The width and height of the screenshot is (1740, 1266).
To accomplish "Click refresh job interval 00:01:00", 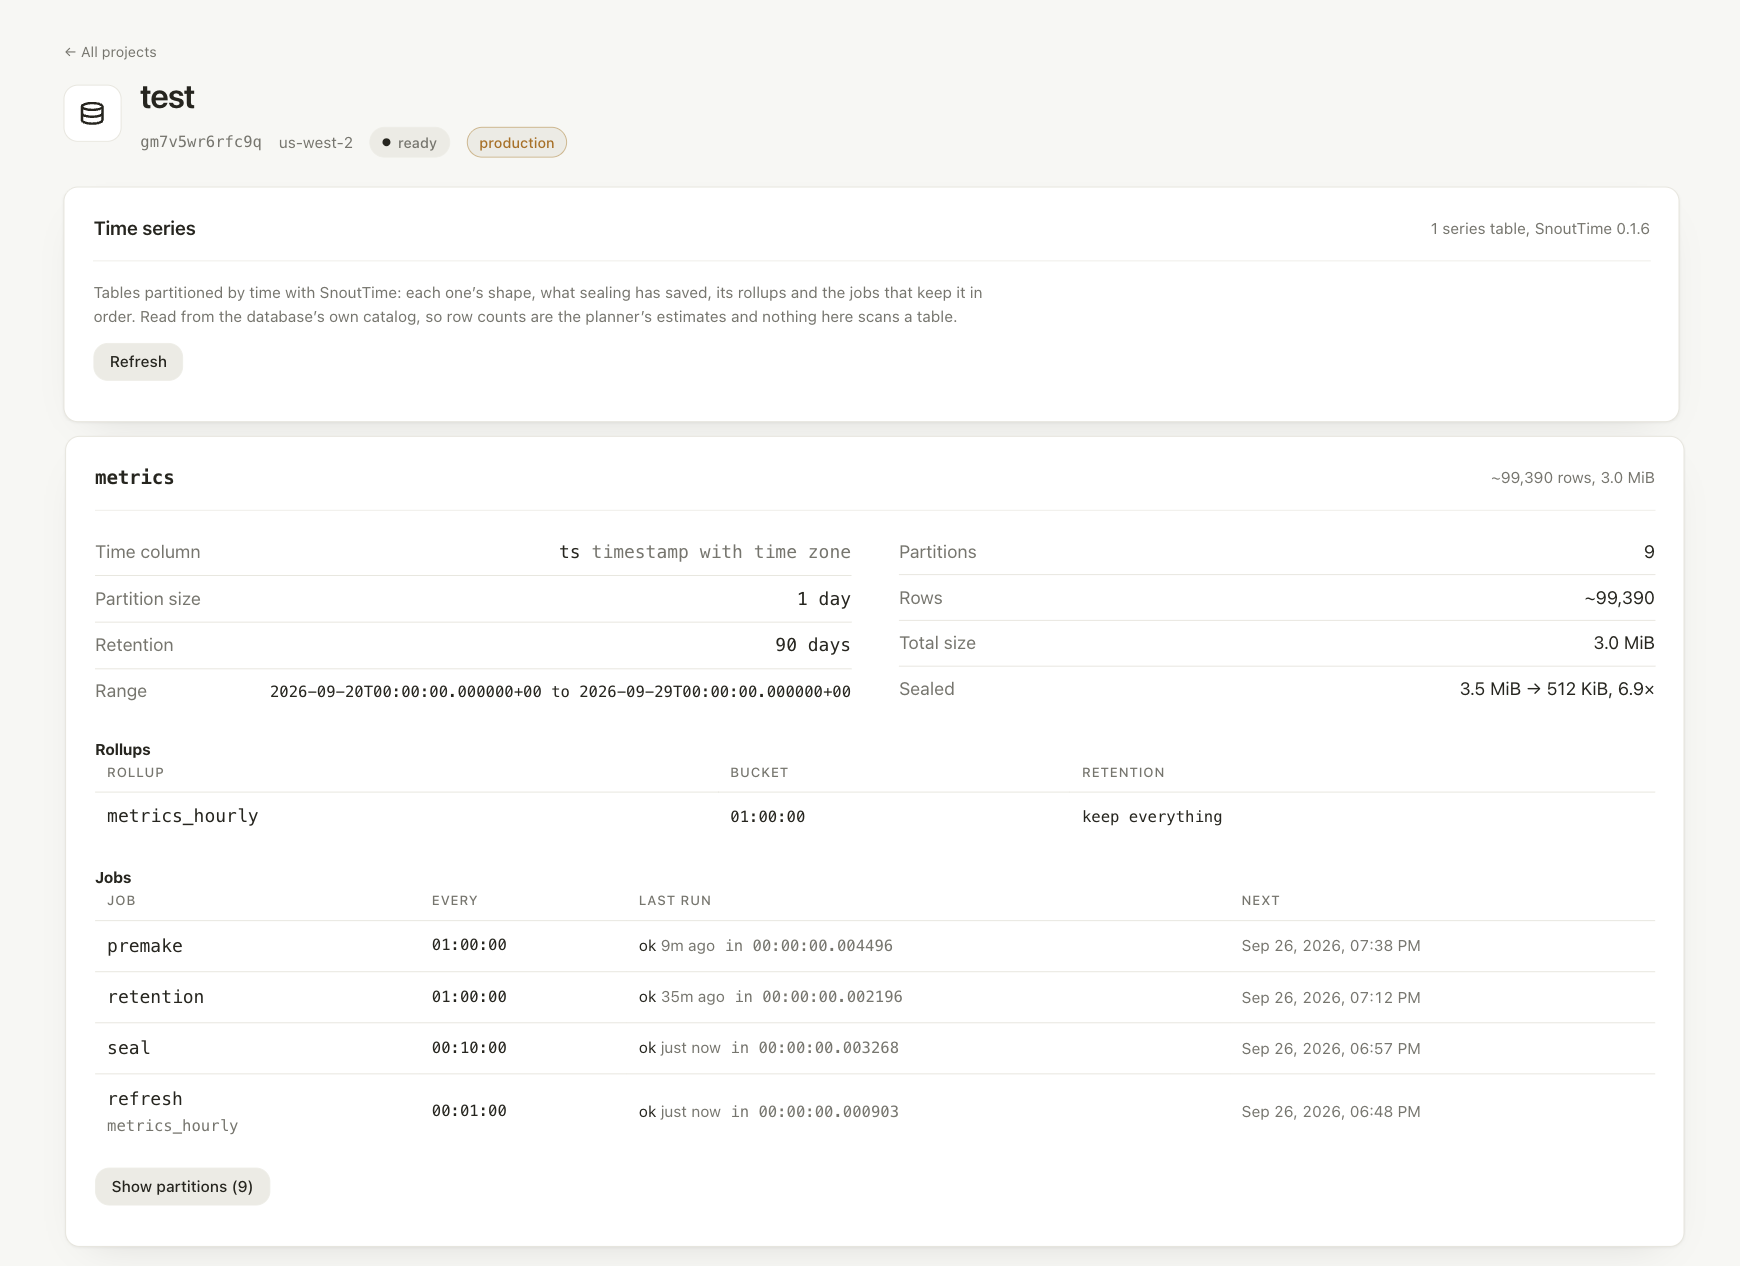I will click(469, 1111).
